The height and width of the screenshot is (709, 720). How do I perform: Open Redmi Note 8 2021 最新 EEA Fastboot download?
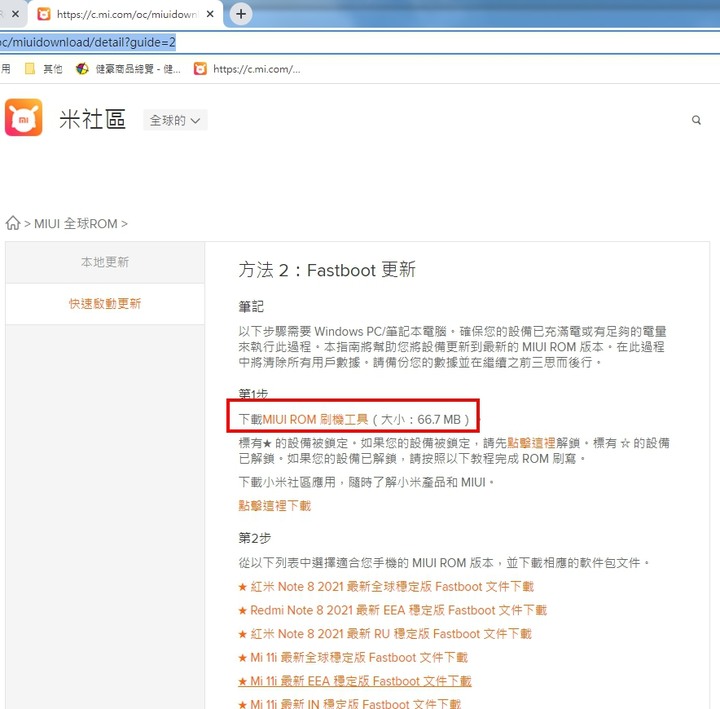click(x=393, y=610)
